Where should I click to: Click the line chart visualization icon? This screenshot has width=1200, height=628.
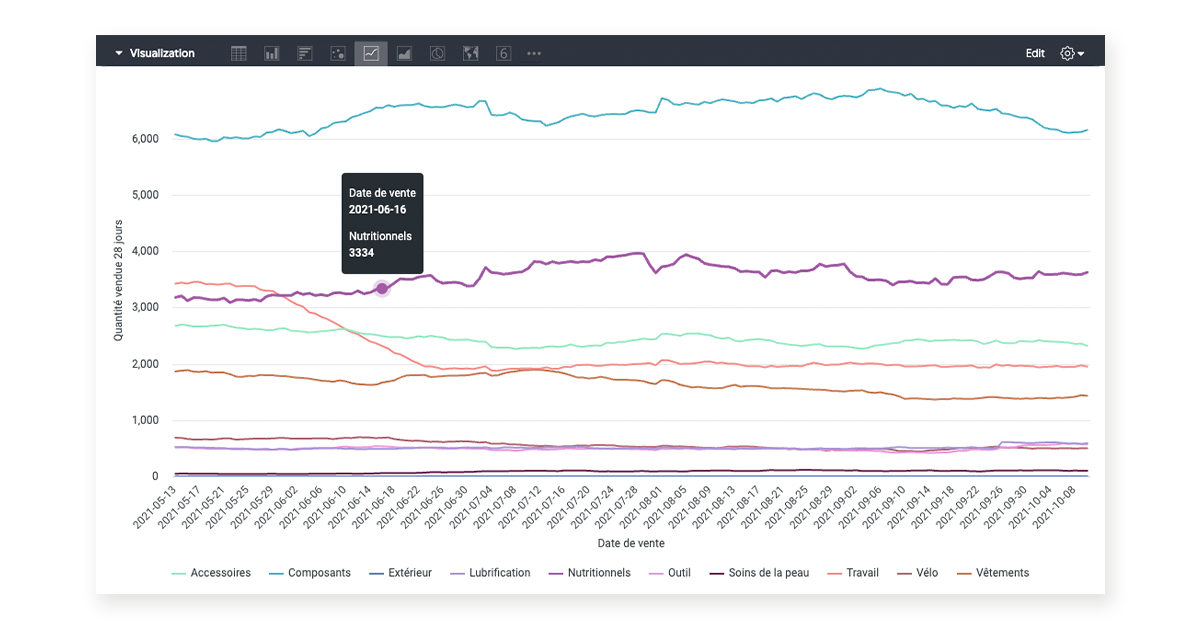pyautogui.click(x=371, y=53)
